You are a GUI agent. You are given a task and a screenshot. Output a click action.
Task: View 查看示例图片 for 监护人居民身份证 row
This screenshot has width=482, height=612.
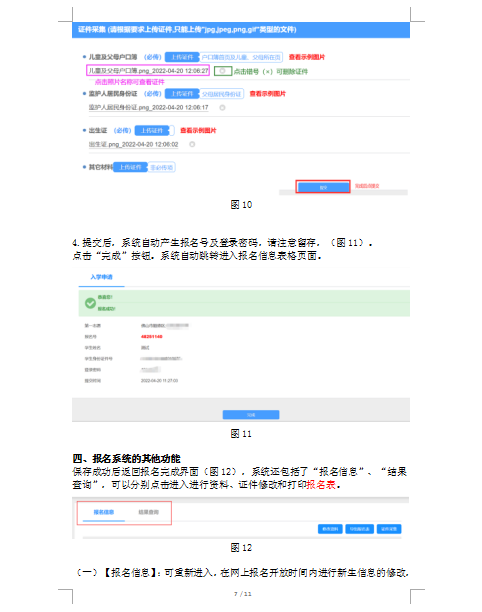(x=268, y=94)
